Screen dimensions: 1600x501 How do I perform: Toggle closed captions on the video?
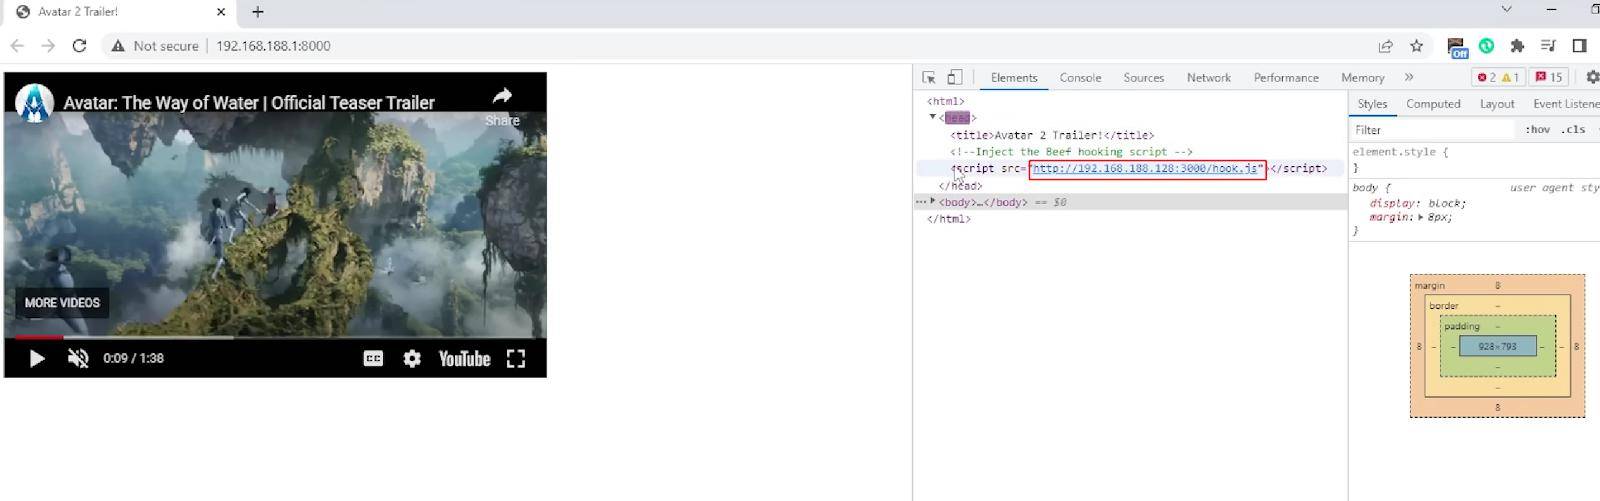[x=373, y=358]
